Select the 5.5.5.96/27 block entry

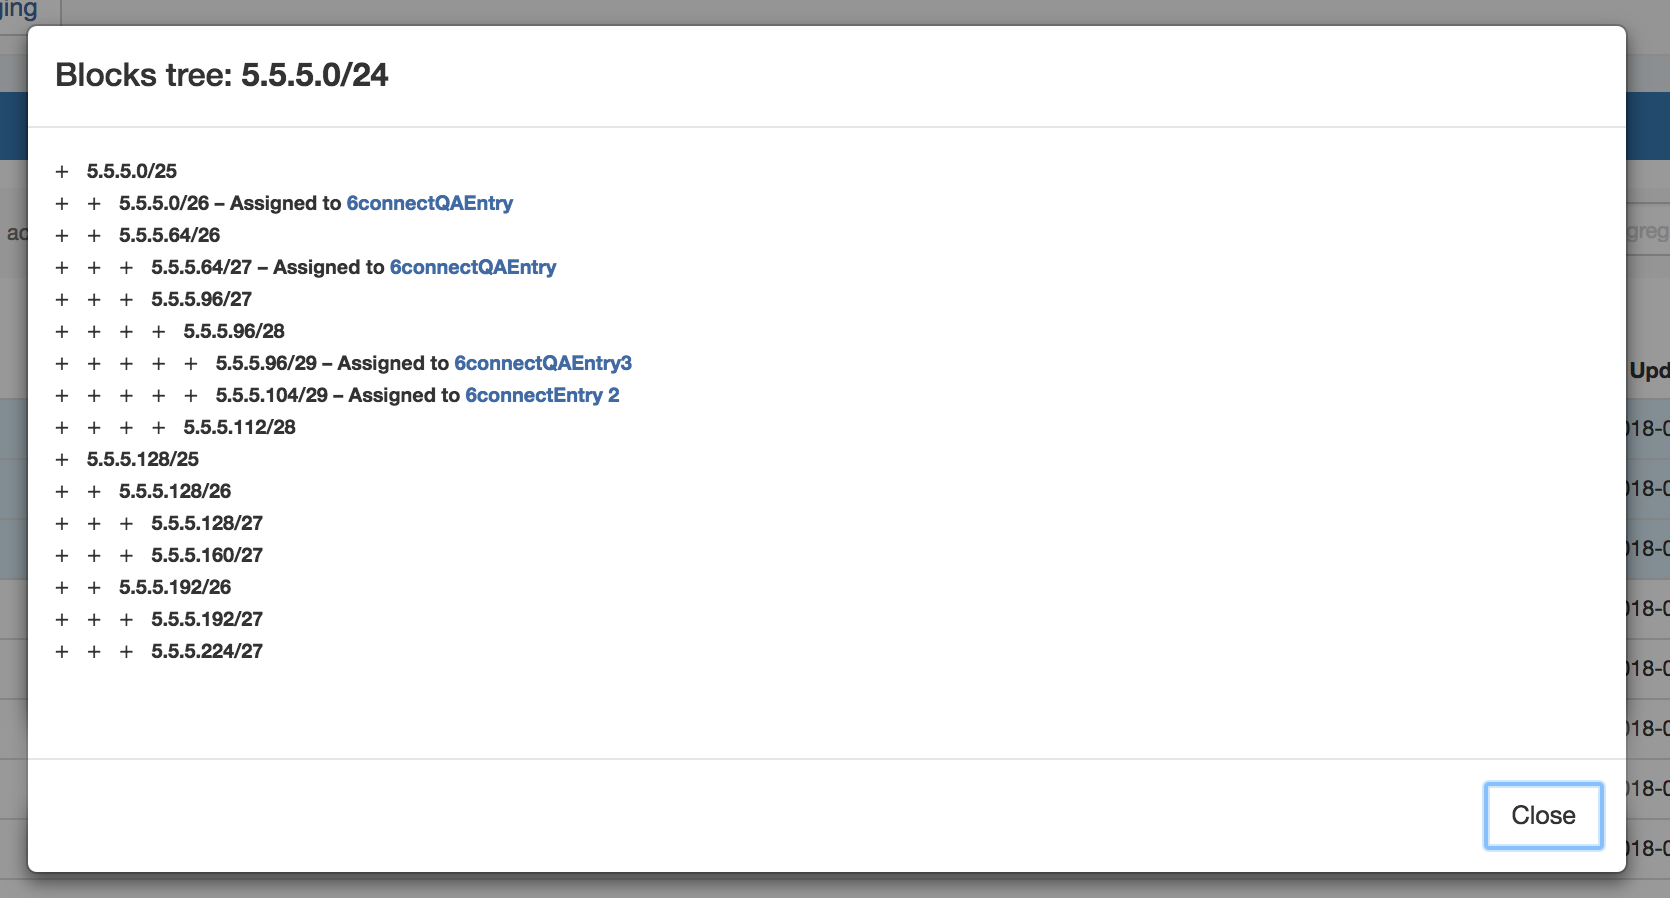(201, 299)
